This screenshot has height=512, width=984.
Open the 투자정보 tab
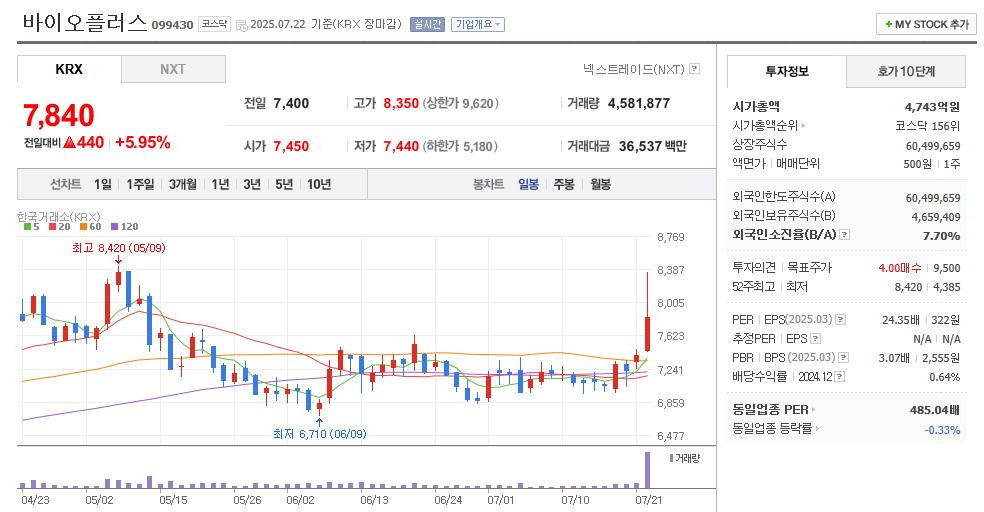click(x=787, y=72)
